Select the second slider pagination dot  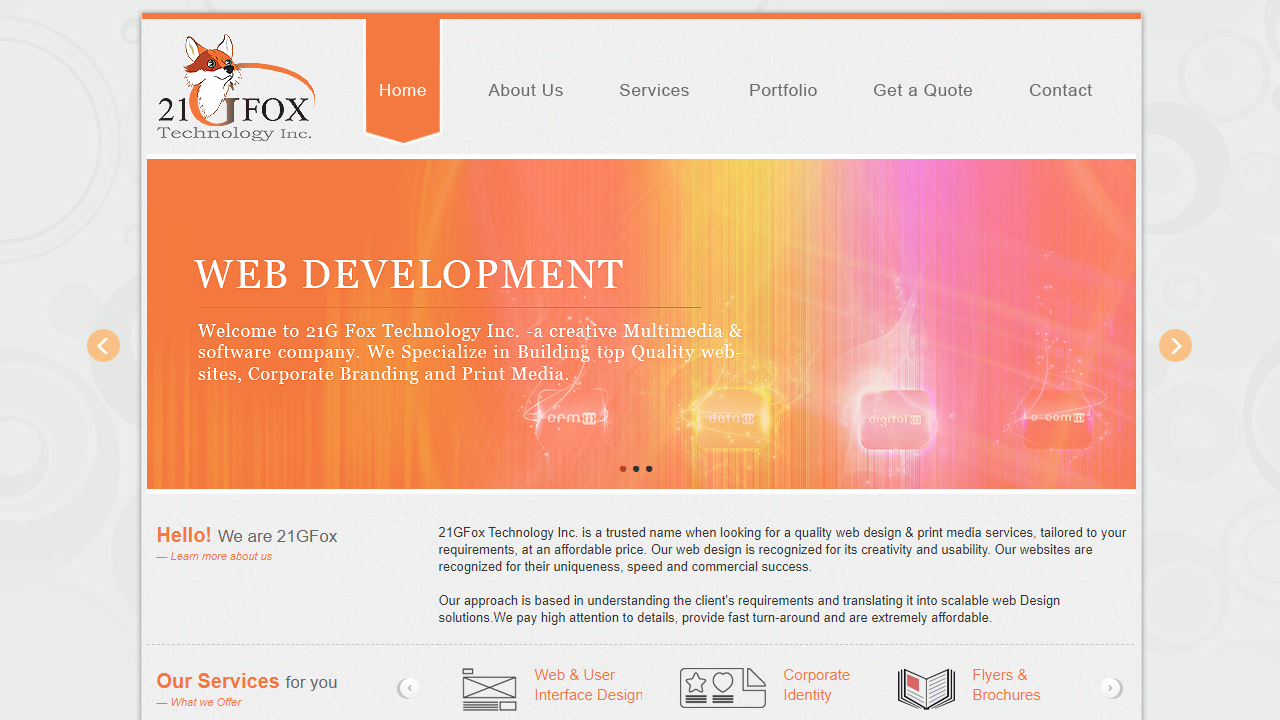[x=636, y=469]
